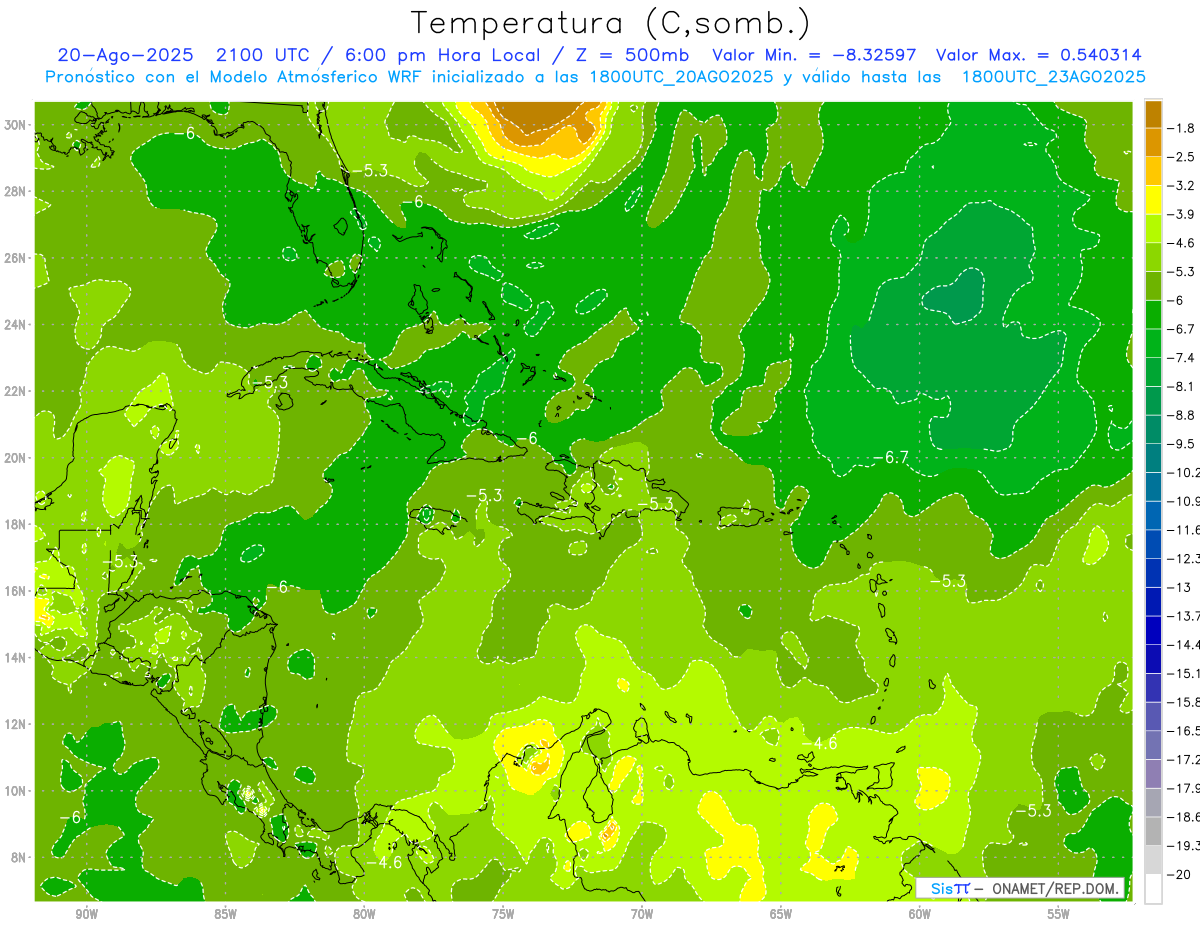
Task: Click colorbar label "-13"
Action: point(1180,588)
